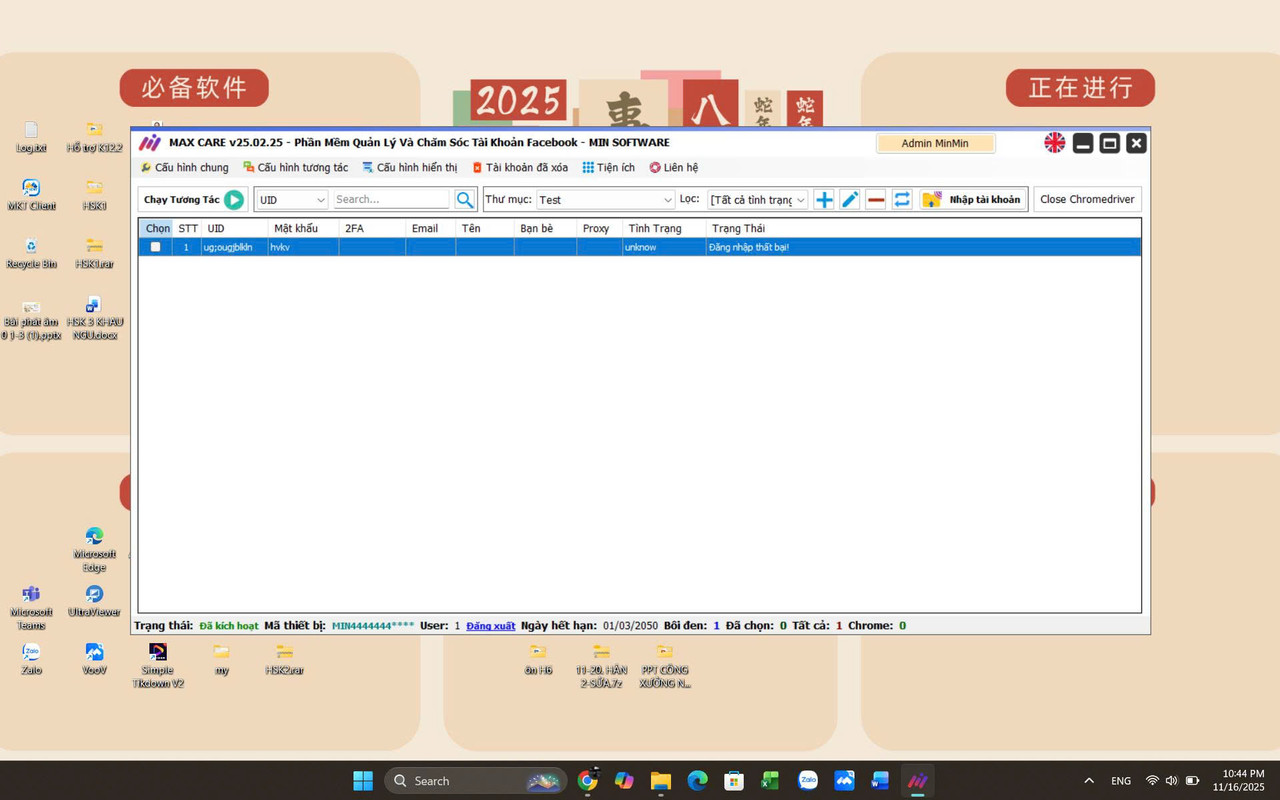Open the Cấu hình tương tác menu
Screen dimensions: 1280x800
[296, 168]
